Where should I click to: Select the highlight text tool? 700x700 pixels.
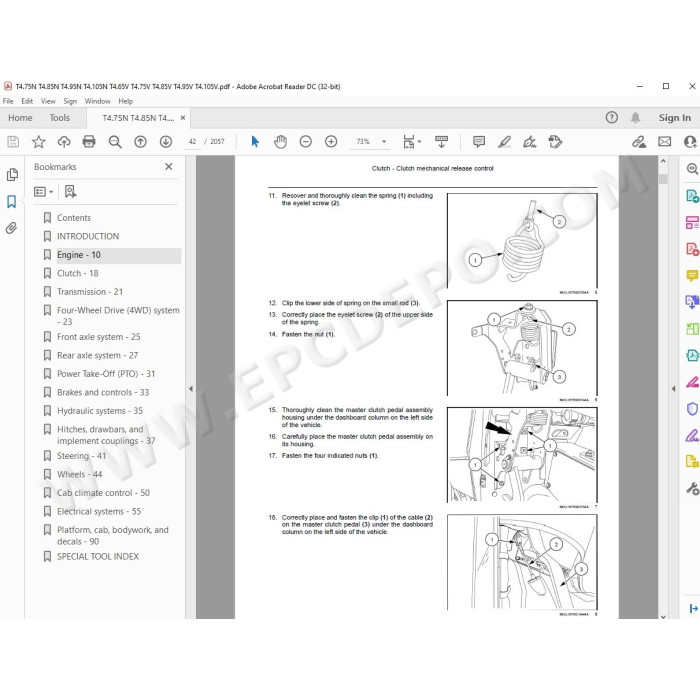point(504,142)
